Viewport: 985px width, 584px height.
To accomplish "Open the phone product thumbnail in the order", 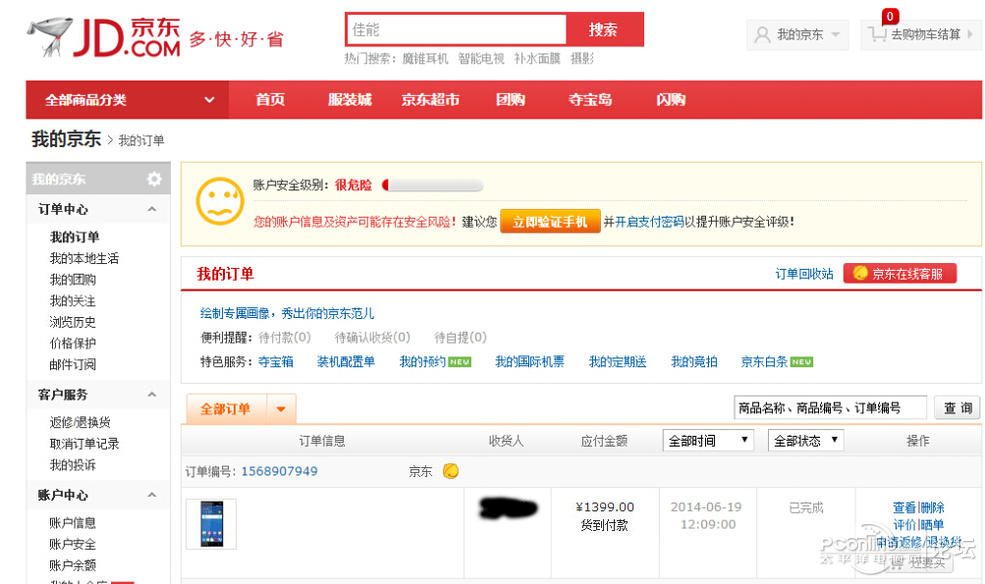I will point(211,524).
